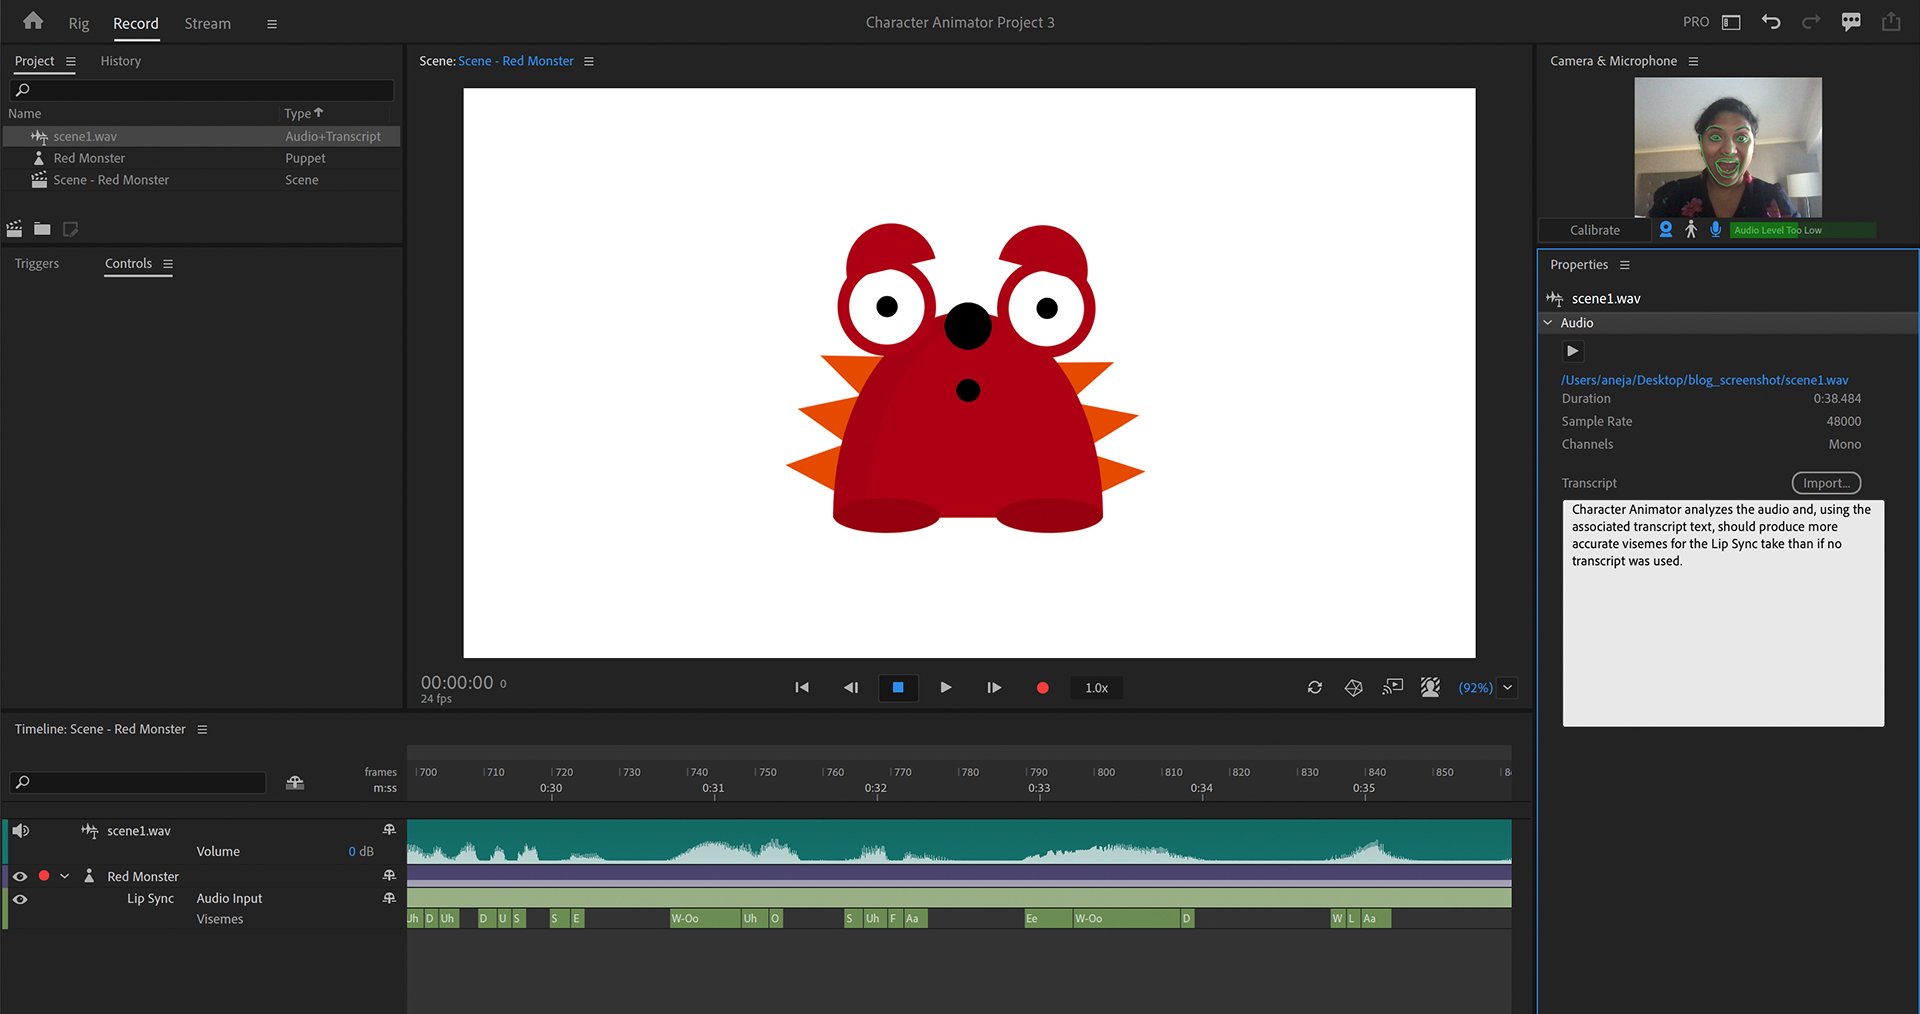Screen dimensions: 1920x1014
Task: Collapse the Audio section in Properties
Action: coord(1548,323)
